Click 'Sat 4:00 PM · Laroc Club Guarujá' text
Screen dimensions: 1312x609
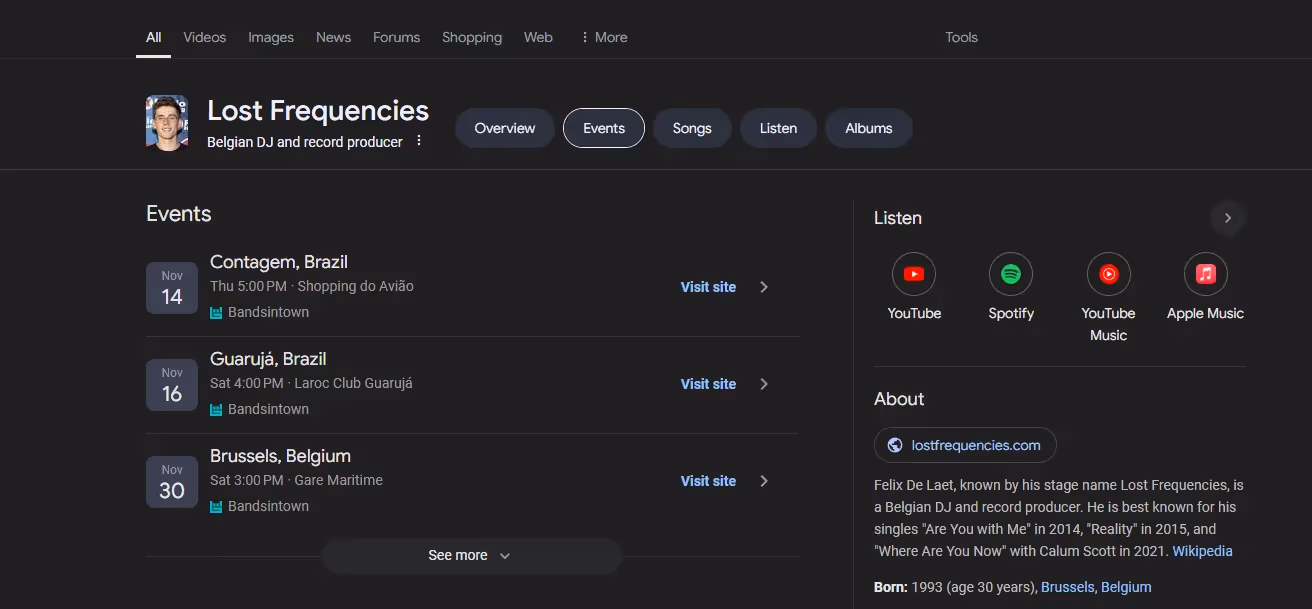pos(311,383)
